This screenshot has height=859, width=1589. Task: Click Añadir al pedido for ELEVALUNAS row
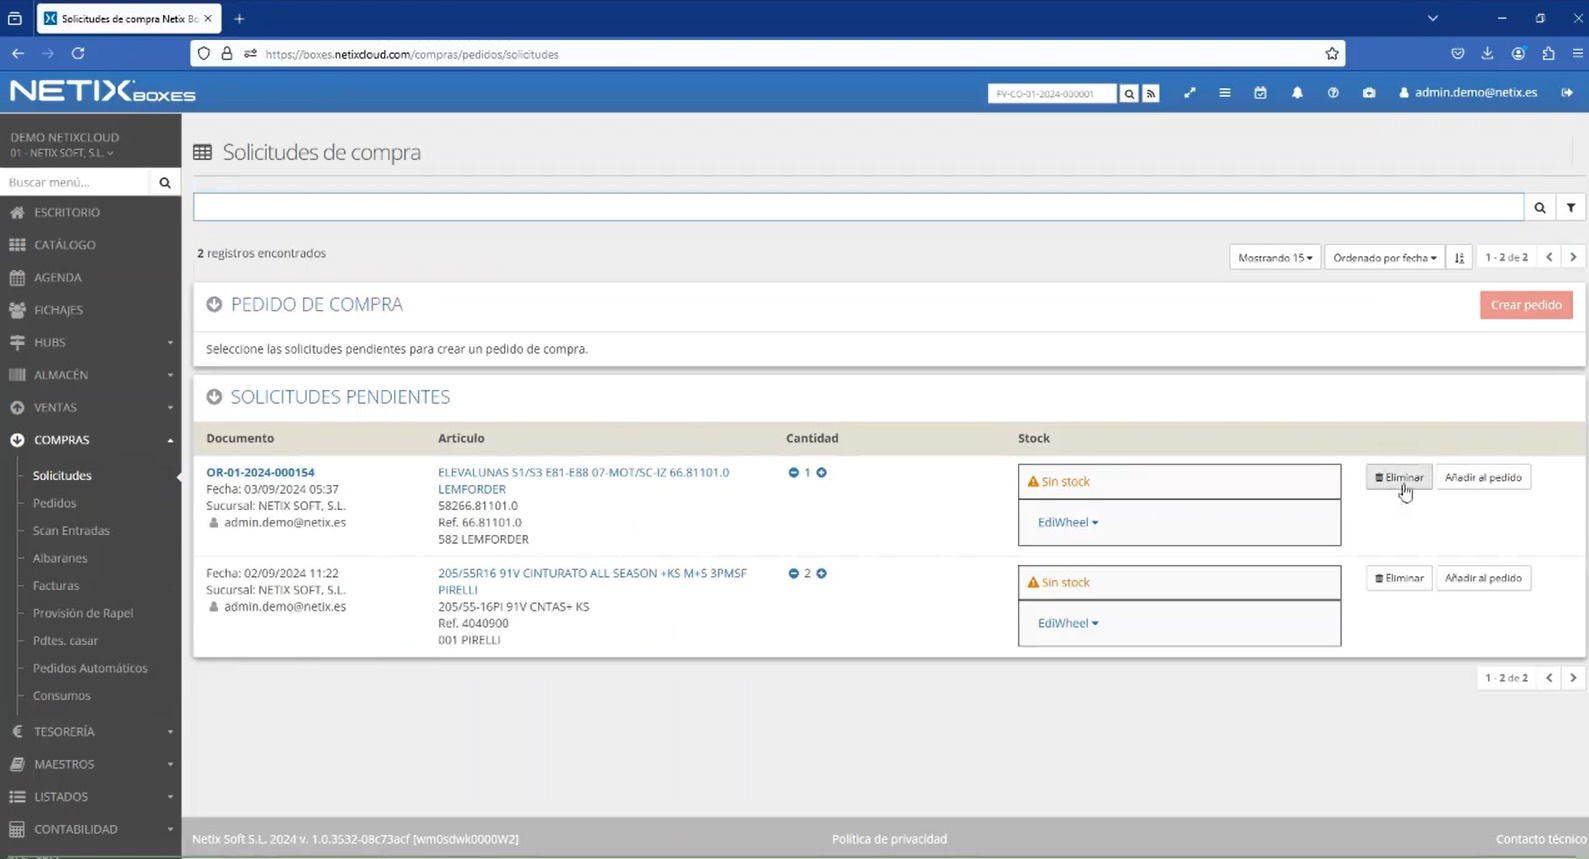[x=1483, y=478]
